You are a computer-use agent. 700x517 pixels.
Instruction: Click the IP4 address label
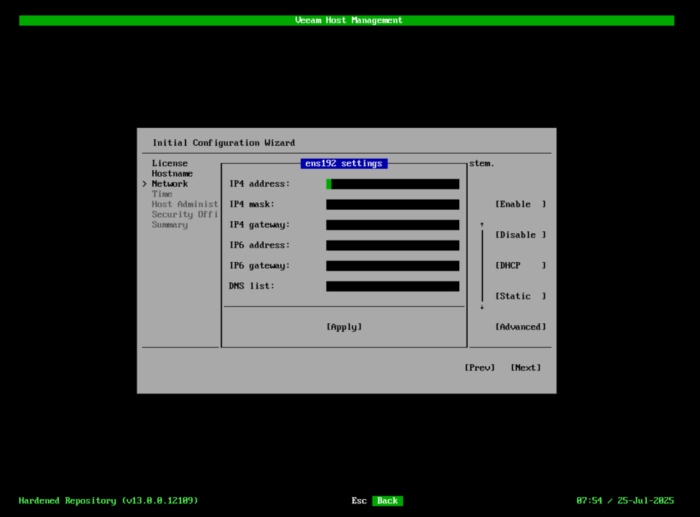tap(259, 184)
